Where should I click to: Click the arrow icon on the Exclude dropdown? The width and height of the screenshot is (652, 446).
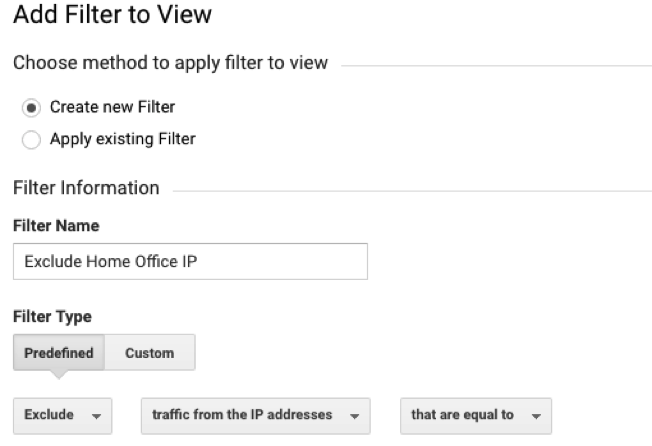point(96,416)
